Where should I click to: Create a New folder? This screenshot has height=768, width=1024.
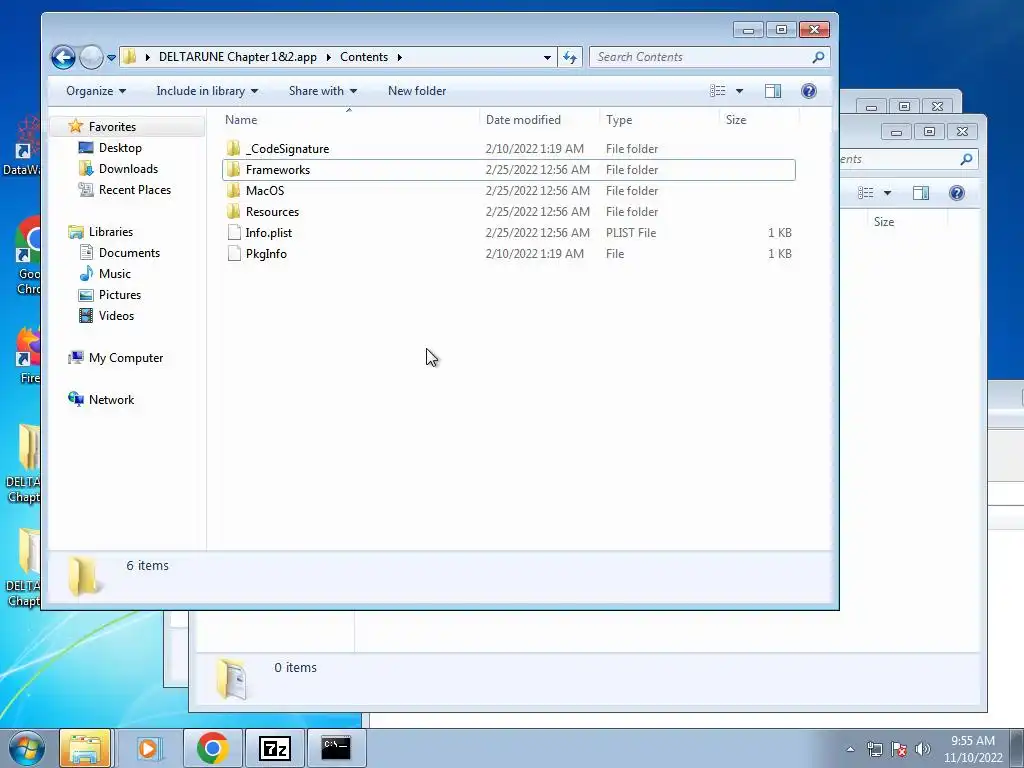[x=417, y=91]
